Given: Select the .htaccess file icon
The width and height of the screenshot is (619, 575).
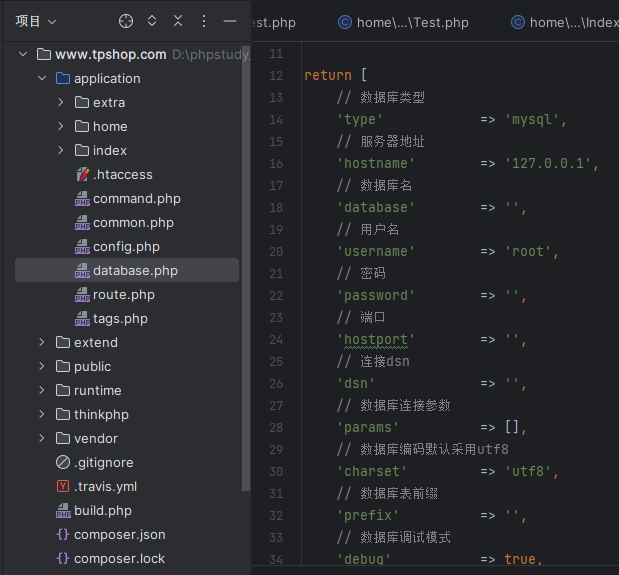Looking at the screenshot, I should pos(82,174).
